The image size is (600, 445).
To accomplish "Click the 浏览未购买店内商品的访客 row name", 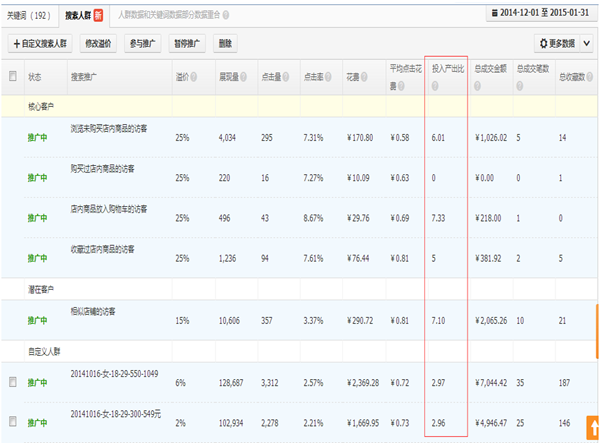I will (109, 129).
